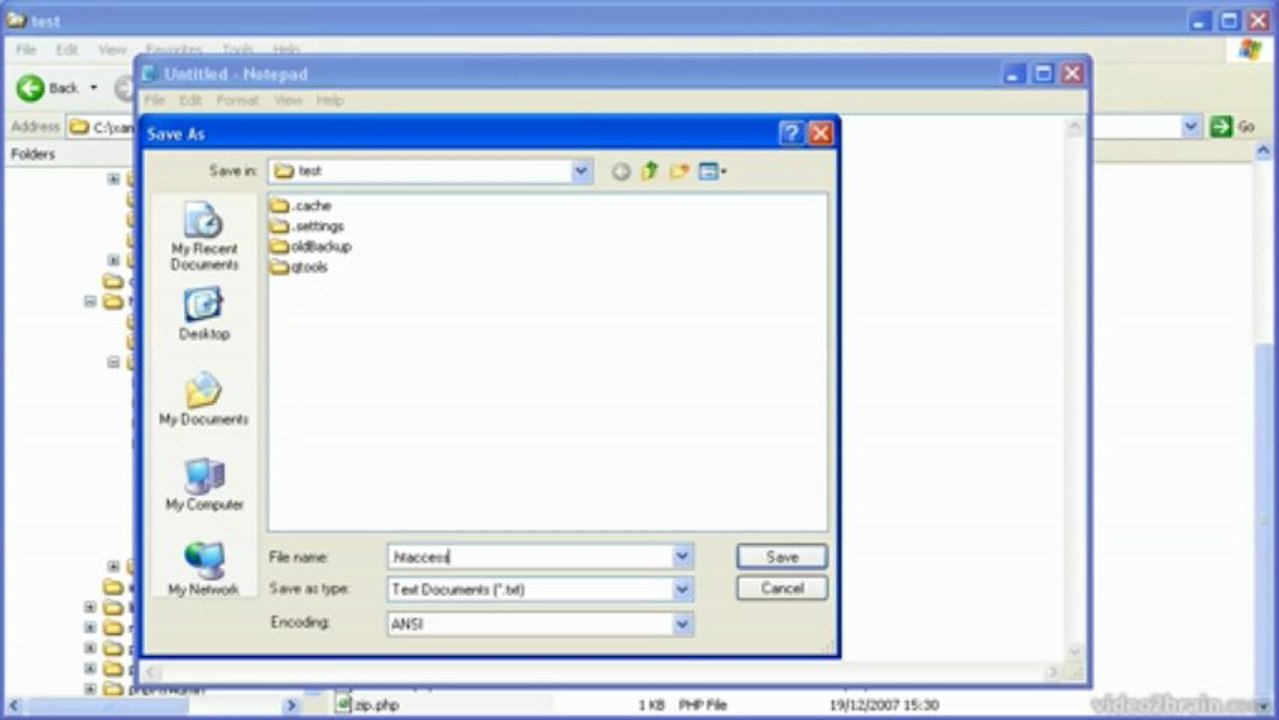Close the Save As dialog
The width and height of the screenshot is (1279, 720).
click(821, 133)
